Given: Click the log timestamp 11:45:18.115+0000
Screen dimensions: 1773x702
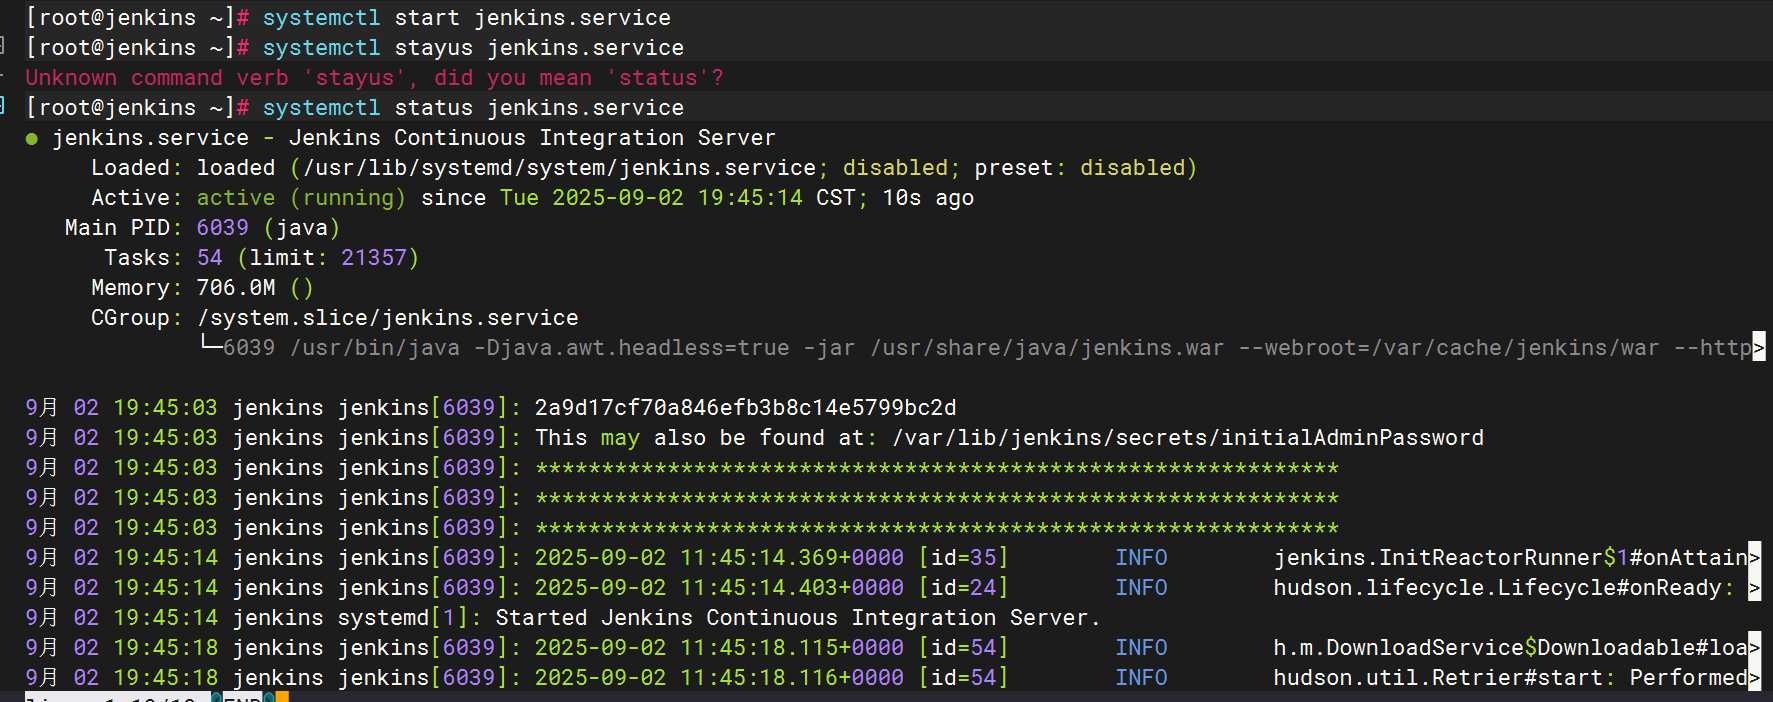Looking at the screenshot, I should click(792, 648).
